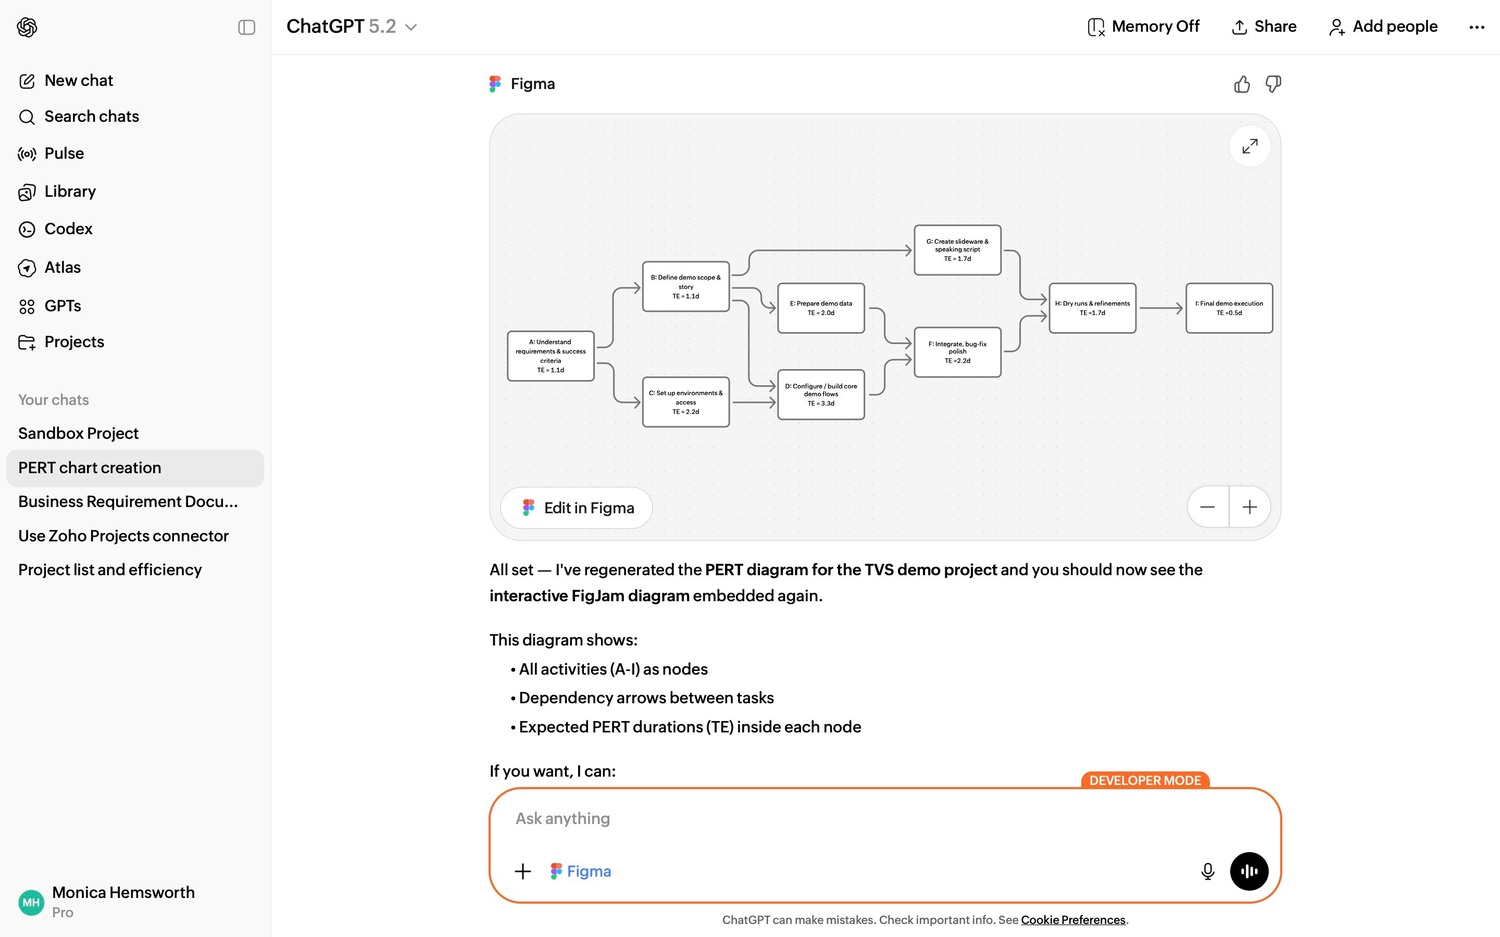The width and height of the screenshot is (1500, 937).
Task: Click the Edit in Figma button
Action: tap(577, 508)
